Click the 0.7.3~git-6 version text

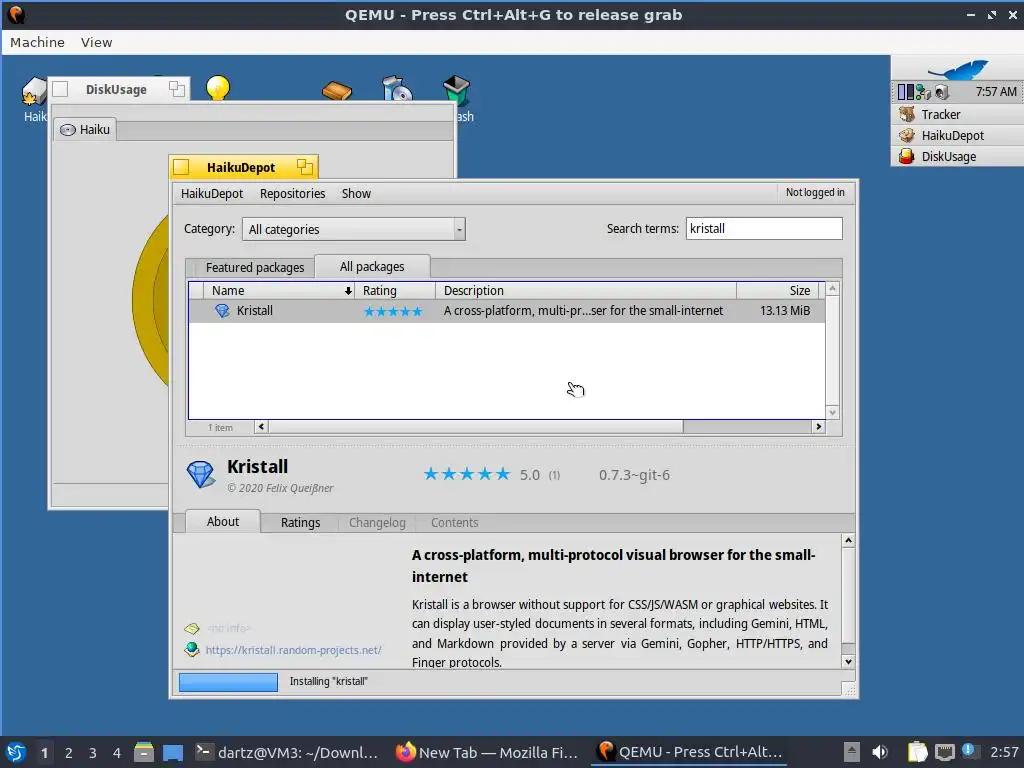[x=634, y=475]
